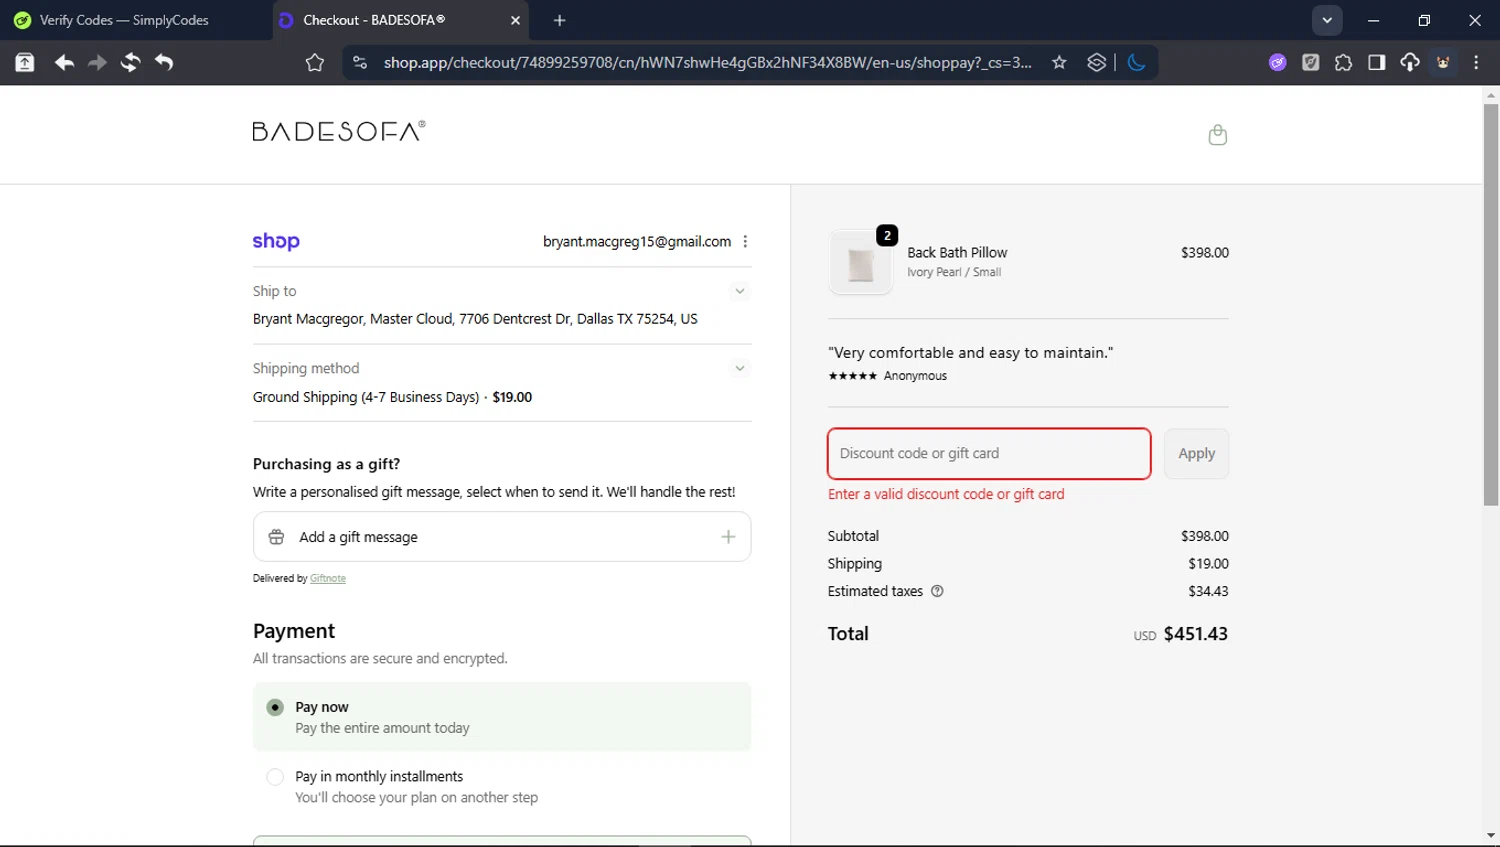Viewport: 1500px width, 847px height.
Task: Click the Payment heading
Action: tap(294, 631)
